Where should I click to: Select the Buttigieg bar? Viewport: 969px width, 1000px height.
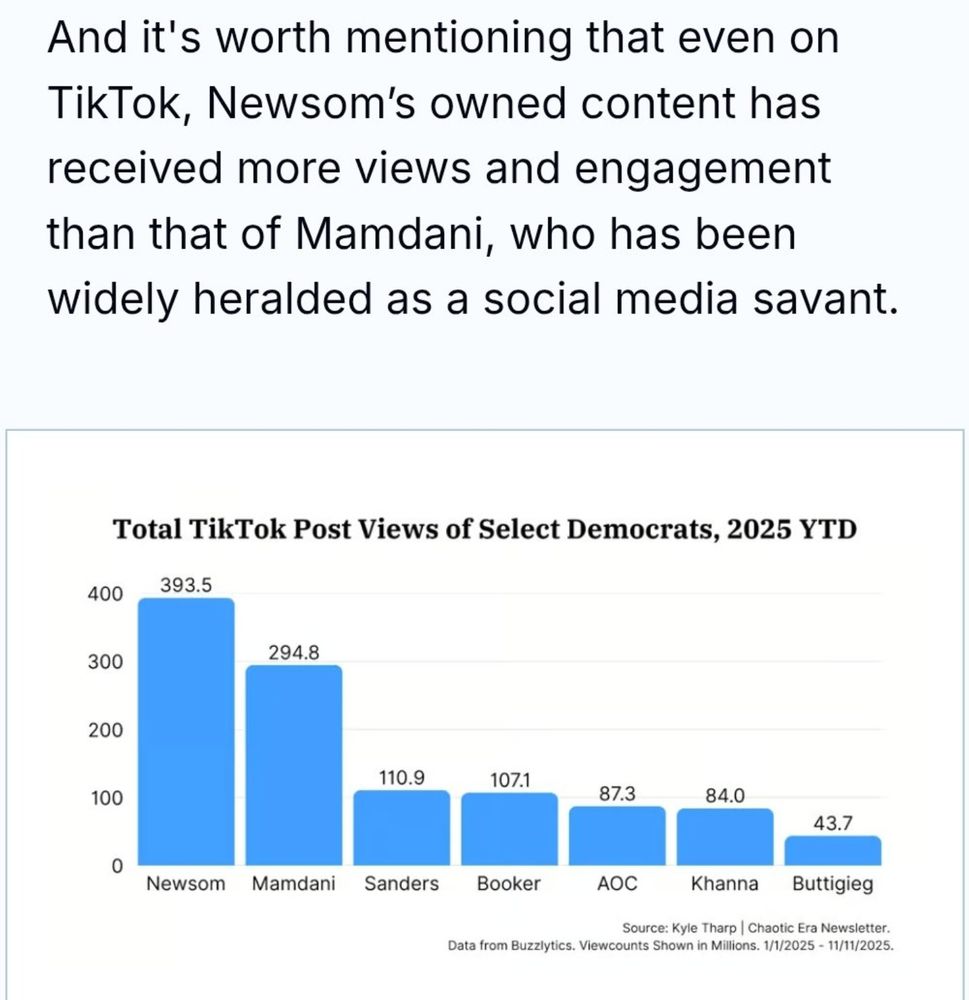pyautogui.click(x=833, y=850)
